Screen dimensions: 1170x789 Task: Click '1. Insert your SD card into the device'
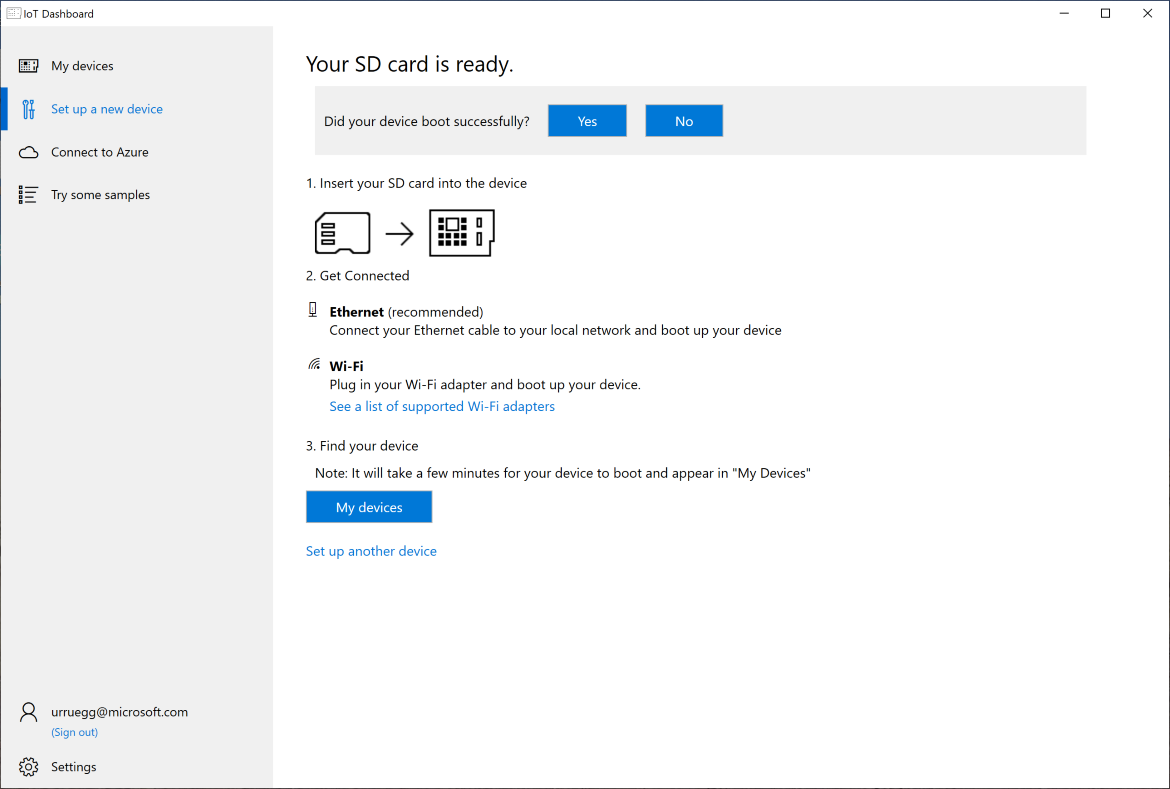[x=416, y=183]
